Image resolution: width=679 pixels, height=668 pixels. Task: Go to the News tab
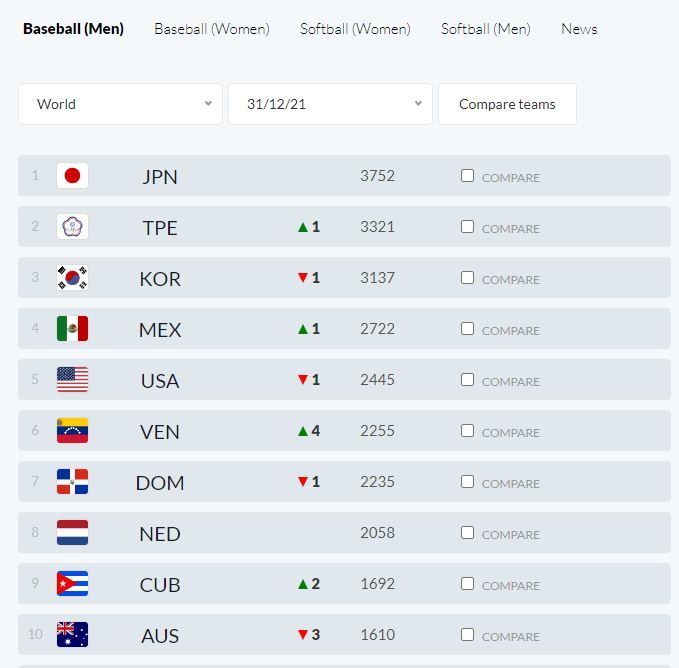579,29
